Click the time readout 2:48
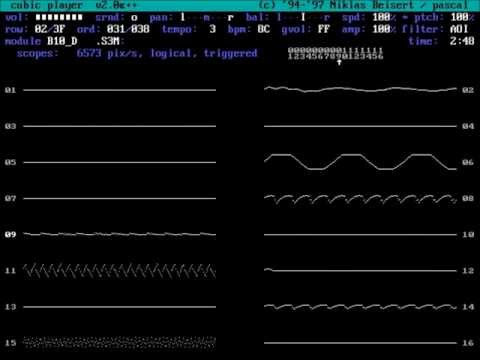 click(x=462, y=41)
